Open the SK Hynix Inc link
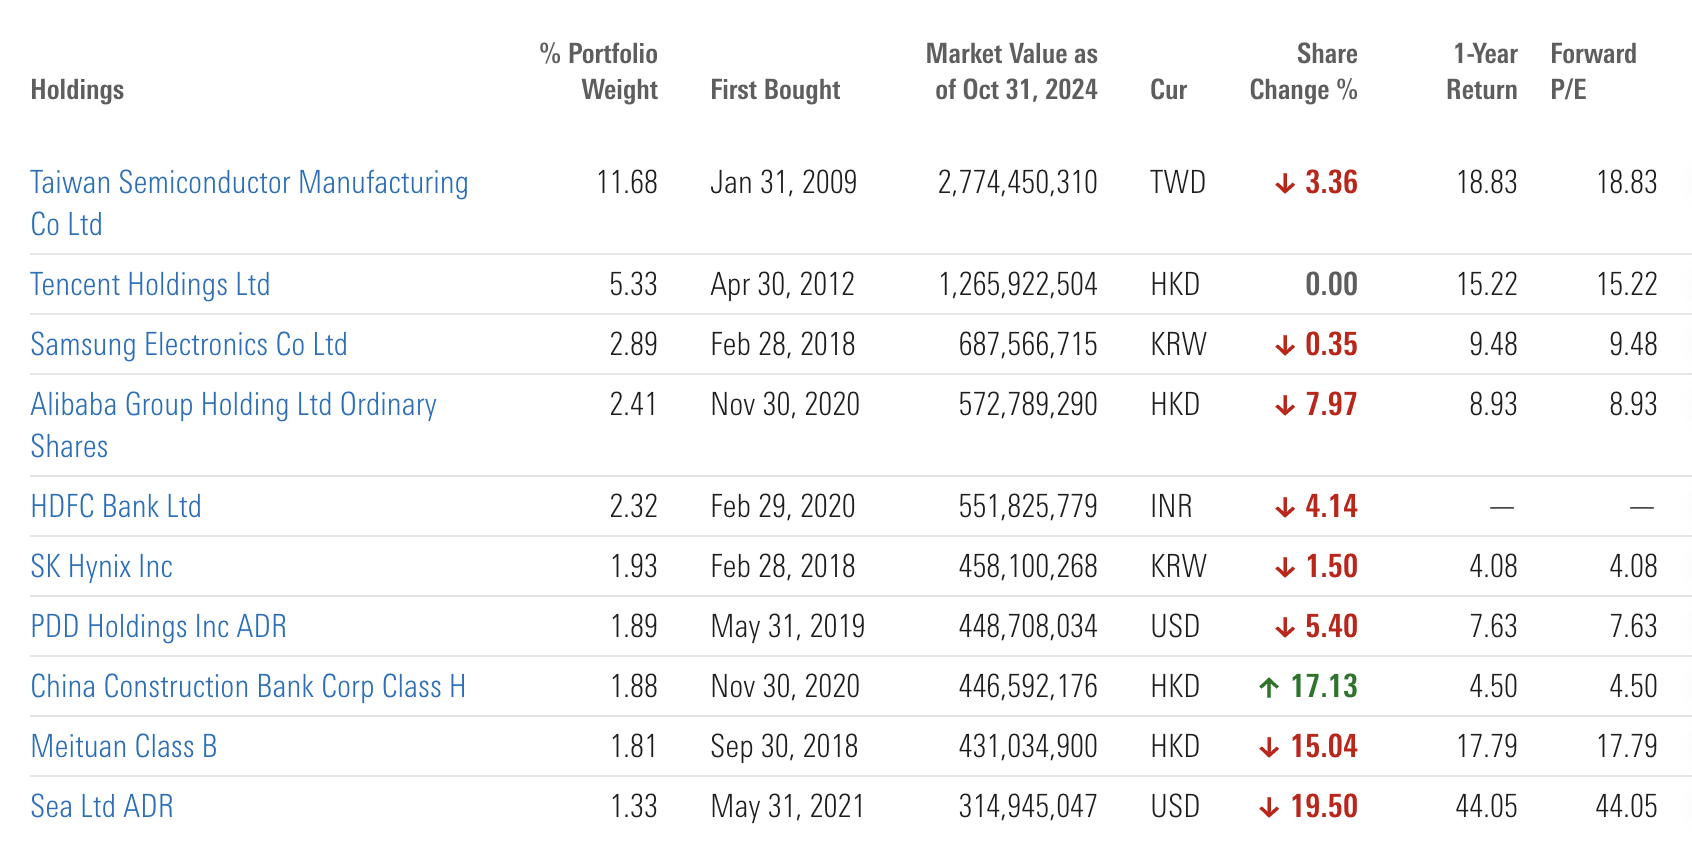The height and width of the screenshot is (856, 1692). coord(102,567)
